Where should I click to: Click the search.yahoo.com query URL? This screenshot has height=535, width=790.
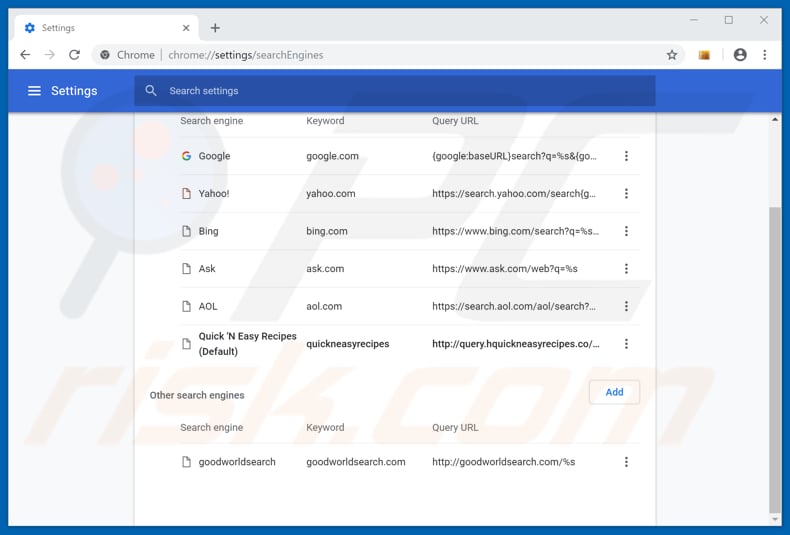pos(514,193)
